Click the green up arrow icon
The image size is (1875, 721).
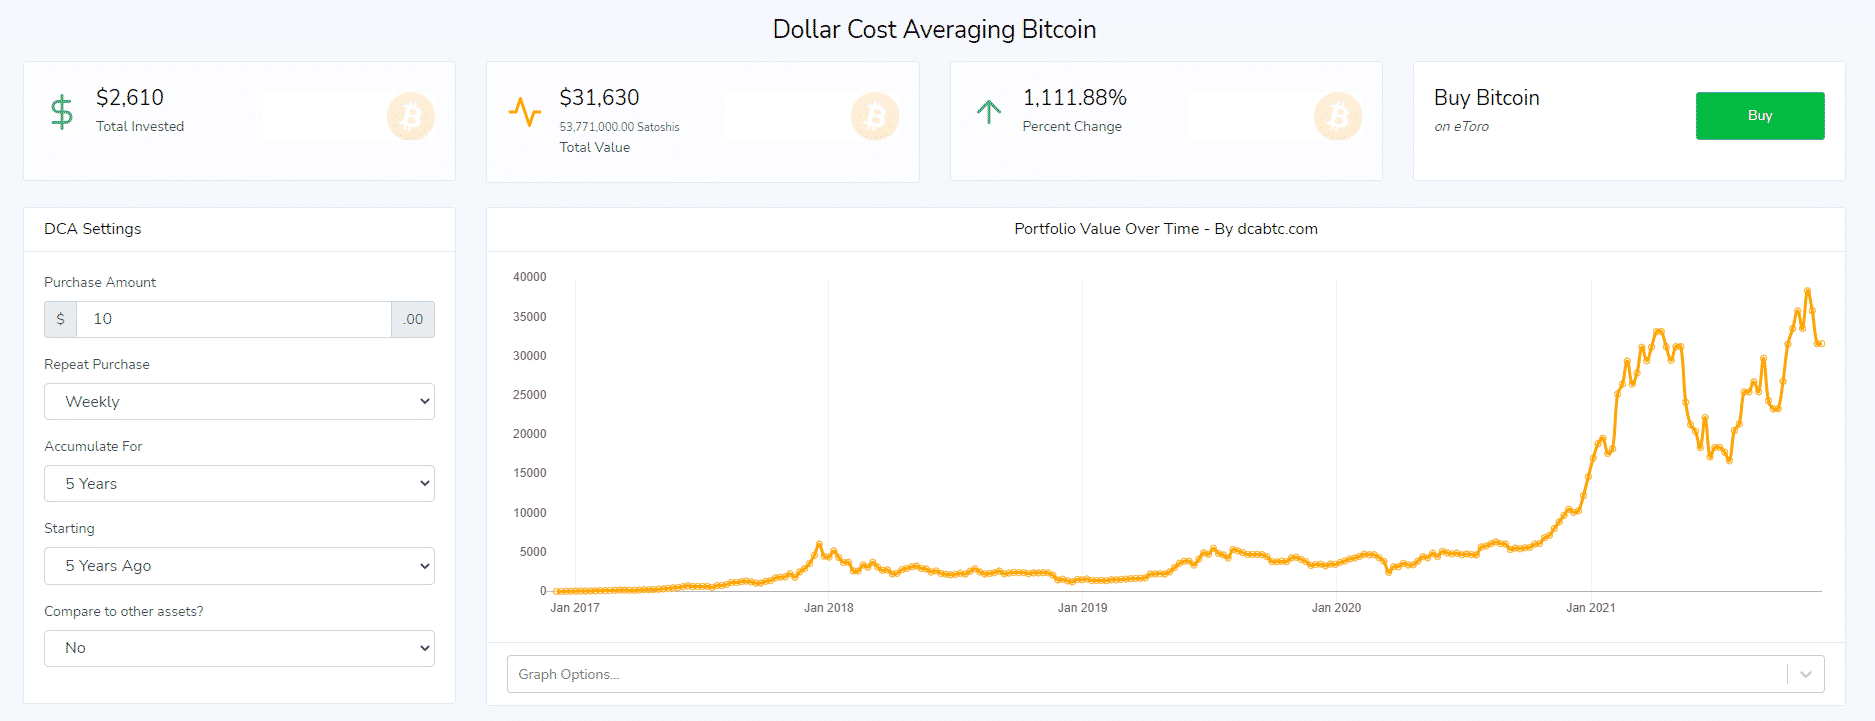[x=989, y=111]
